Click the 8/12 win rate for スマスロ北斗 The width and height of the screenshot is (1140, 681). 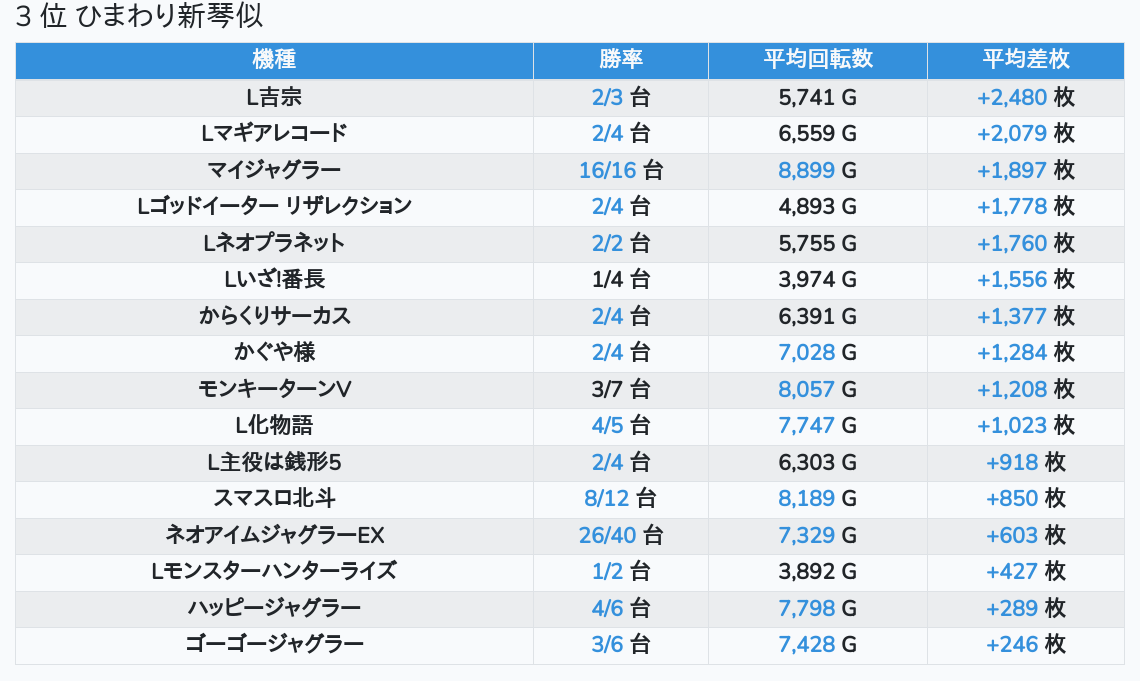pos(607,498)
